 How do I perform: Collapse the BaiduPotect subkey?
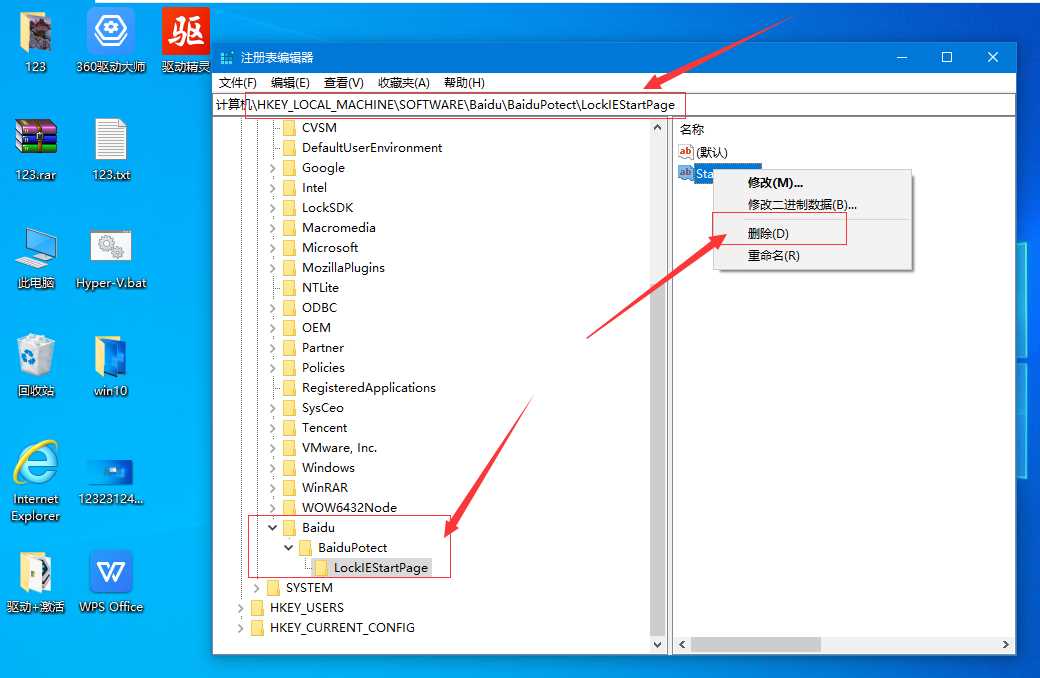(289, 547)
